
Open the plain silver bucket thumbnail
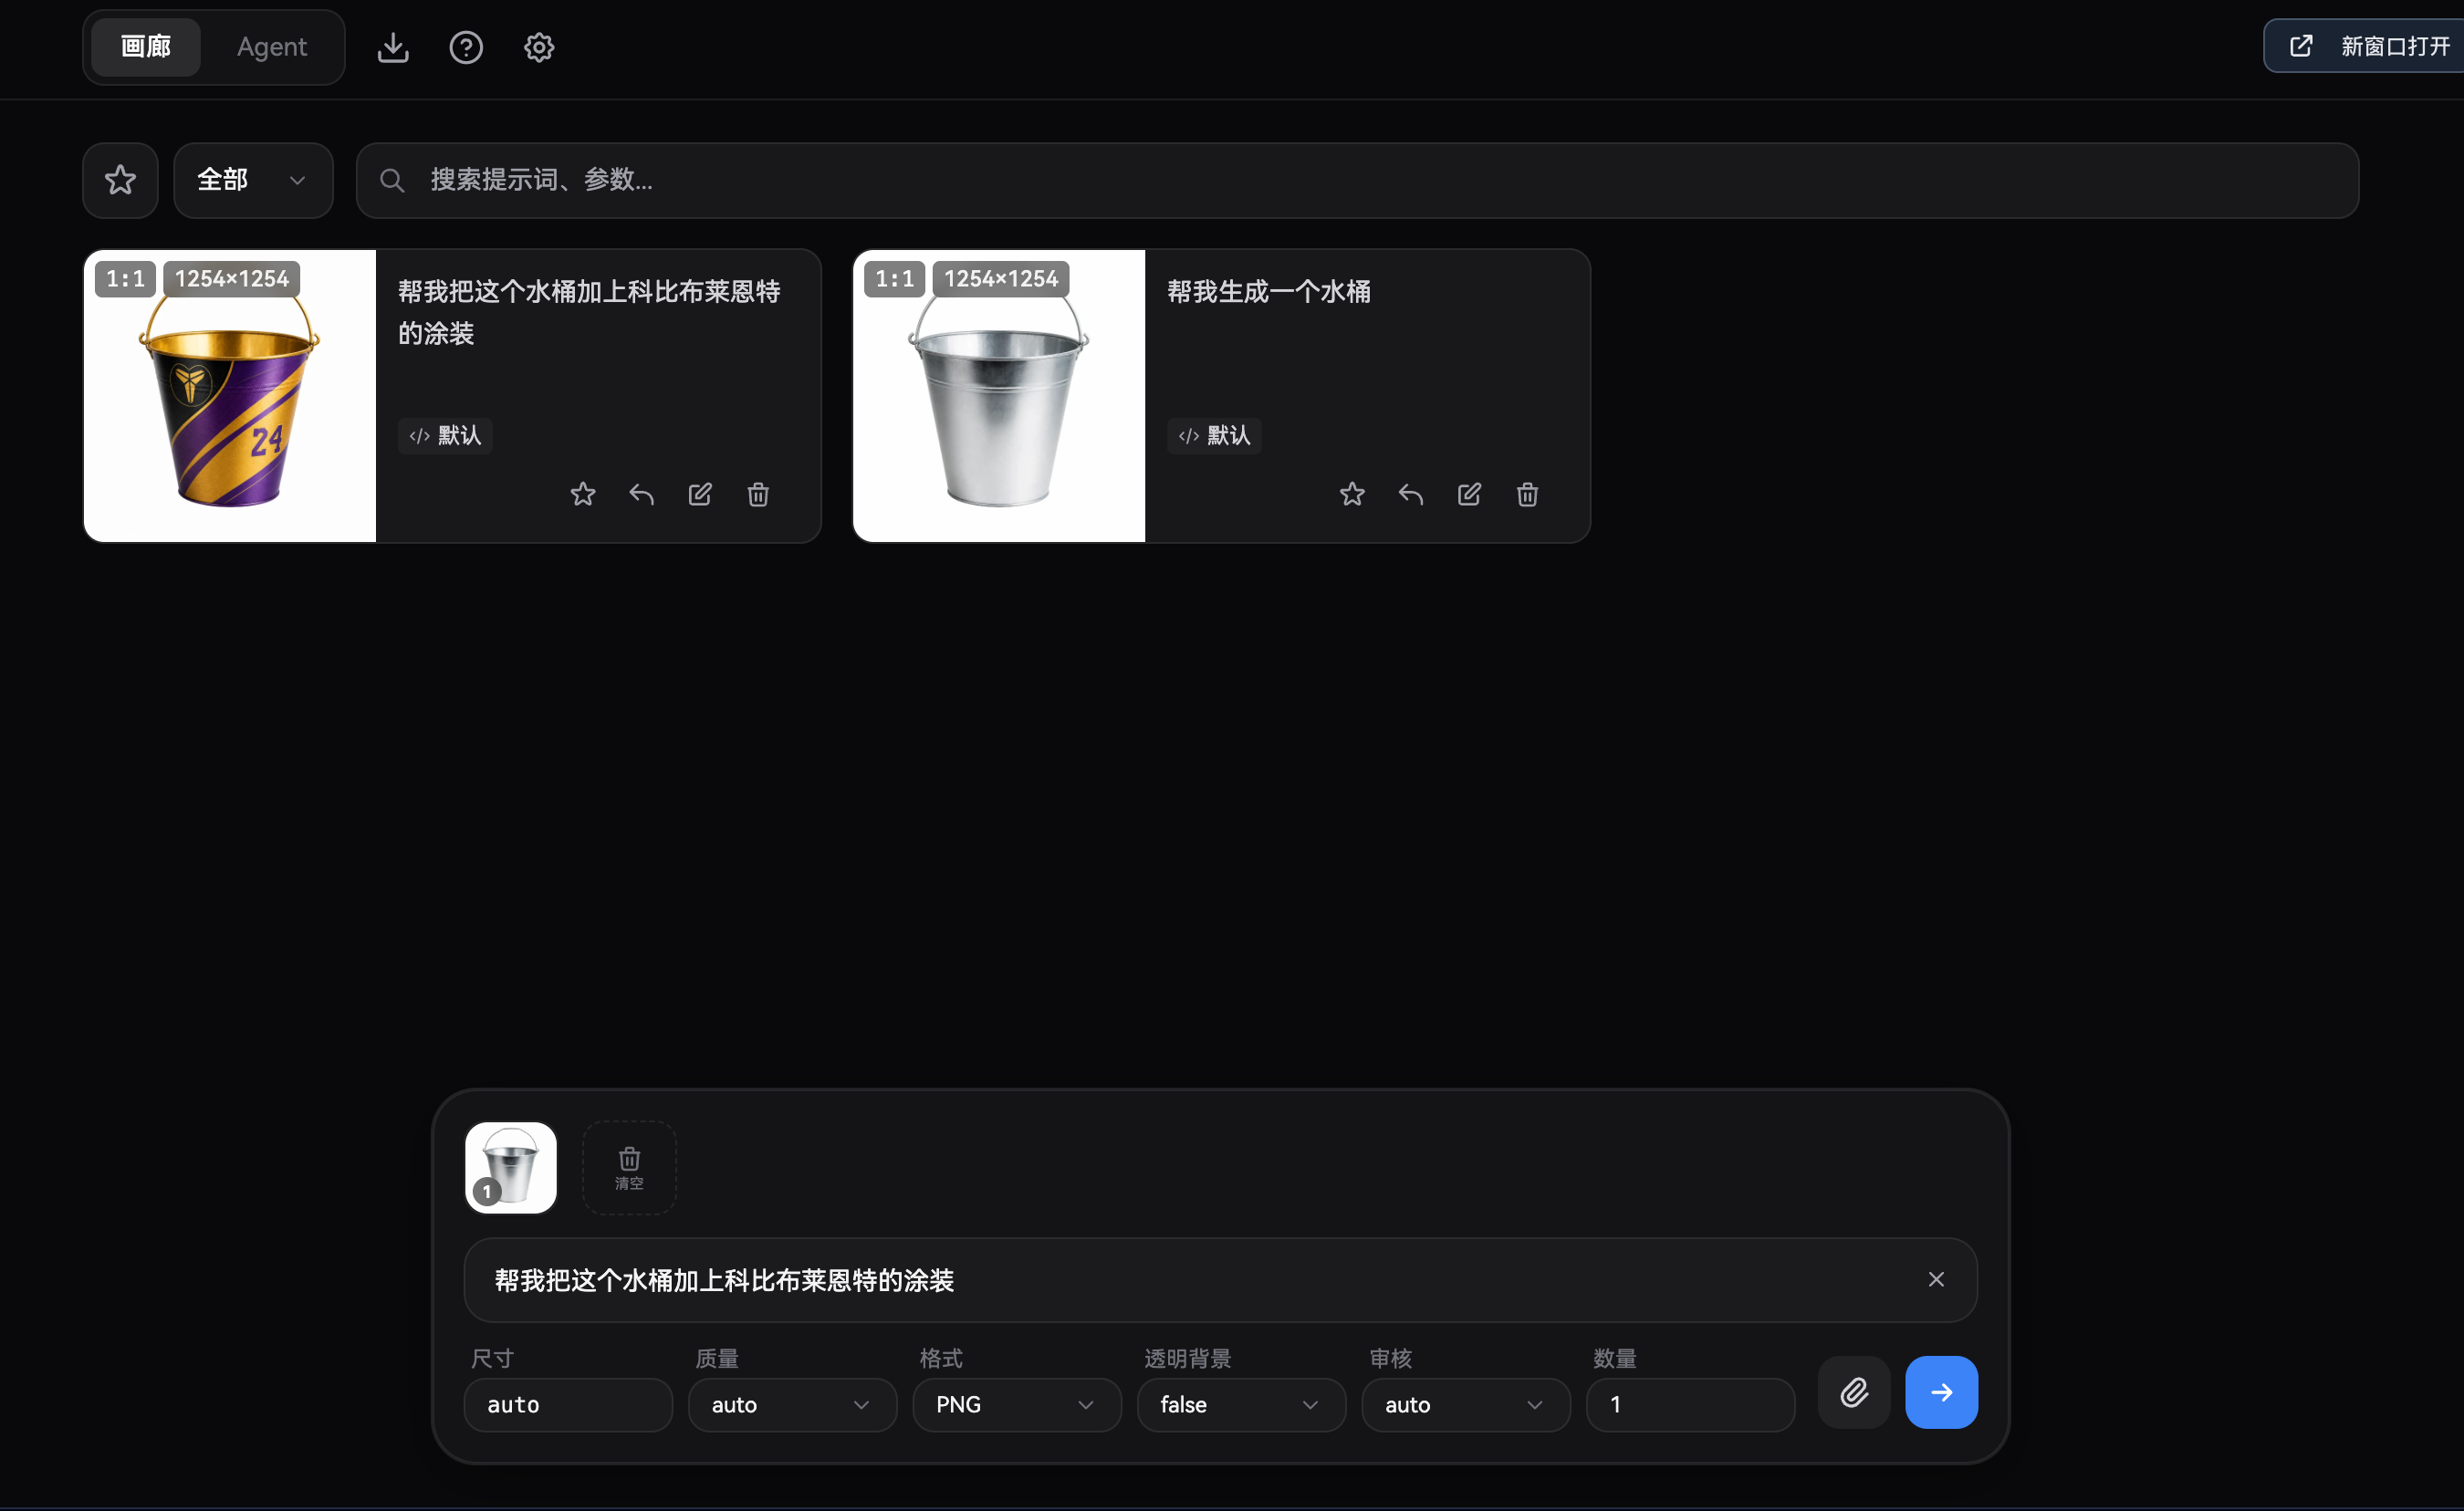click(999, 396)
